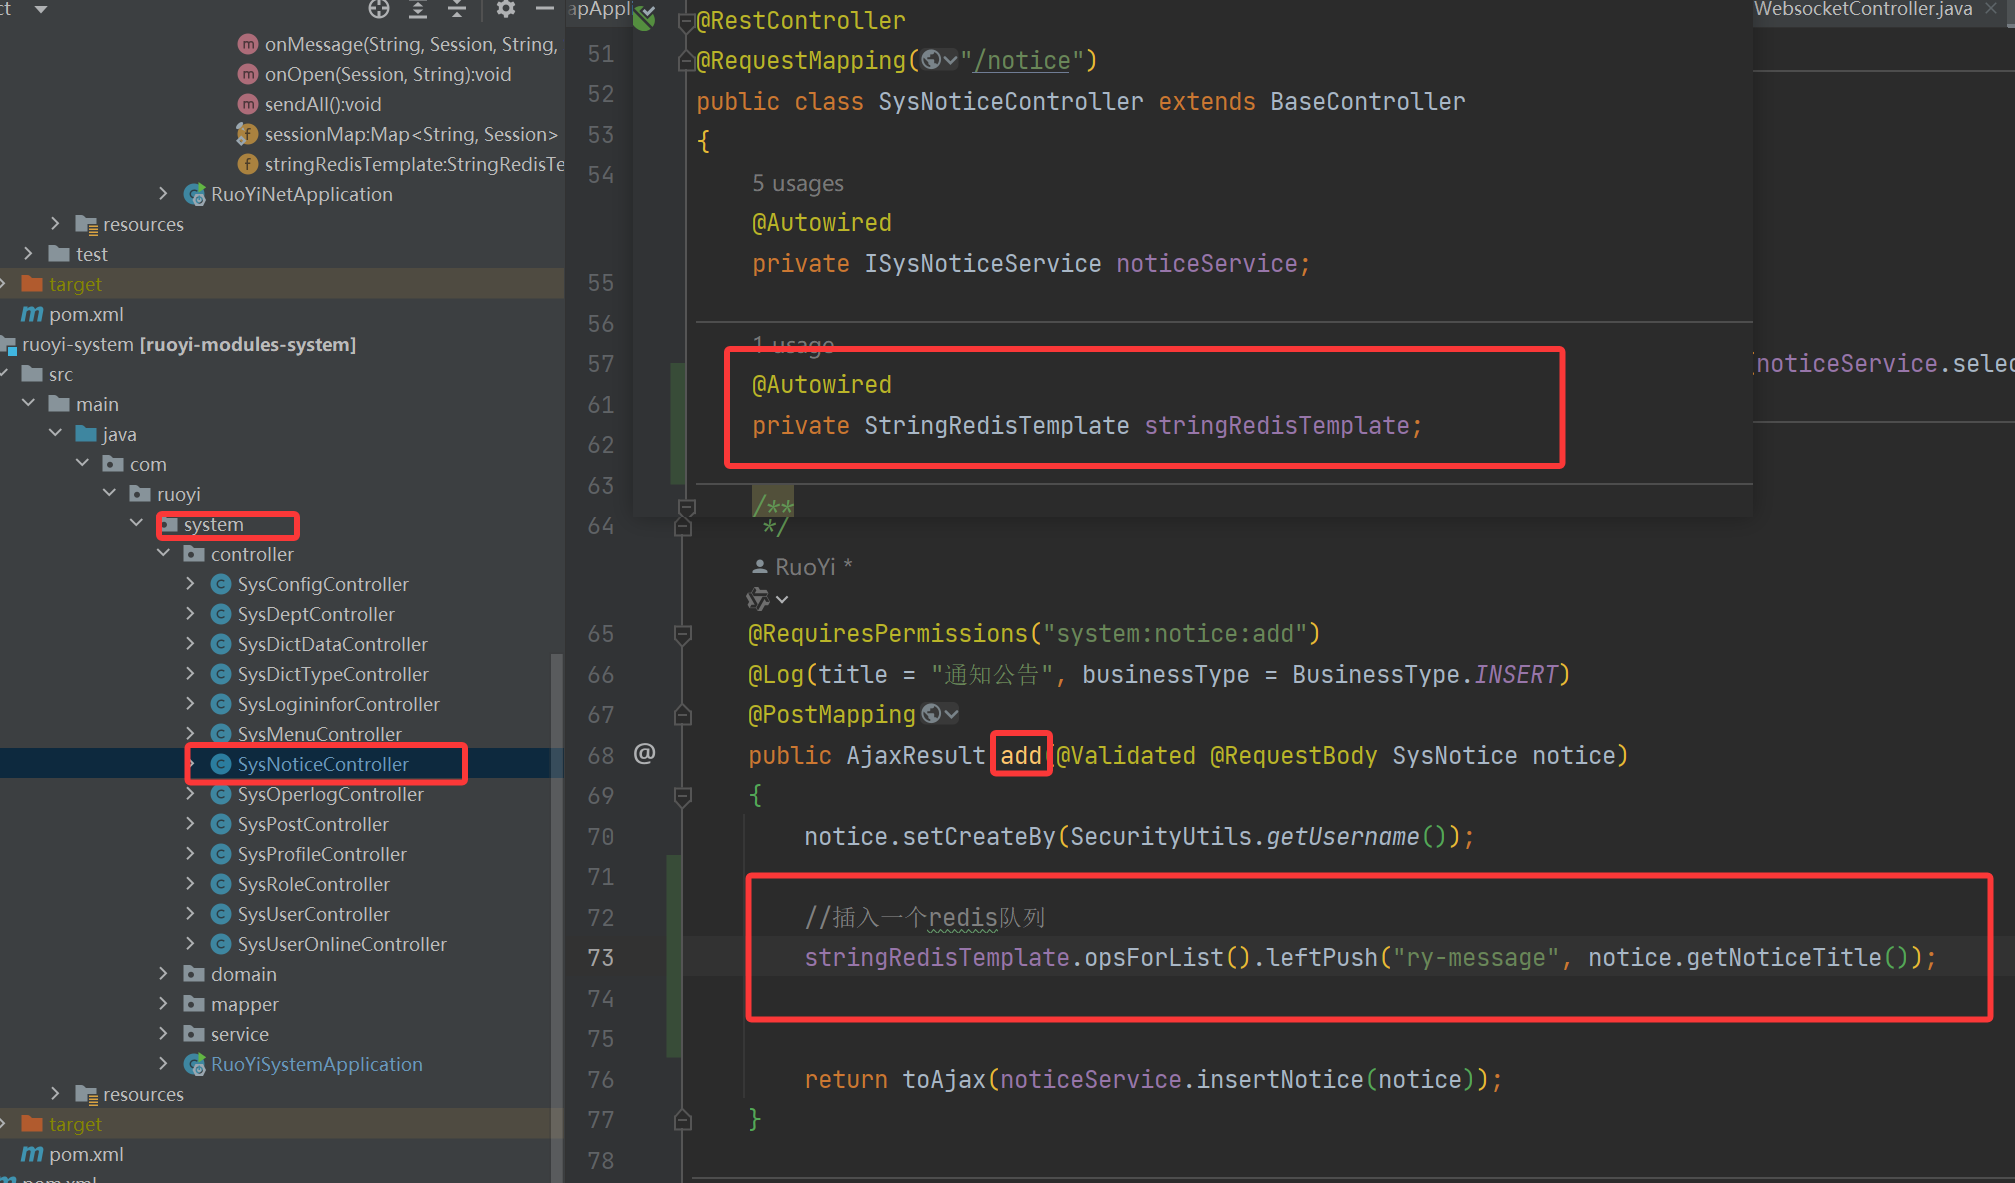This screenshot has width=2015, height=1183.
Task: Collapse the system package folder
Action: click(x=136, y=523)
